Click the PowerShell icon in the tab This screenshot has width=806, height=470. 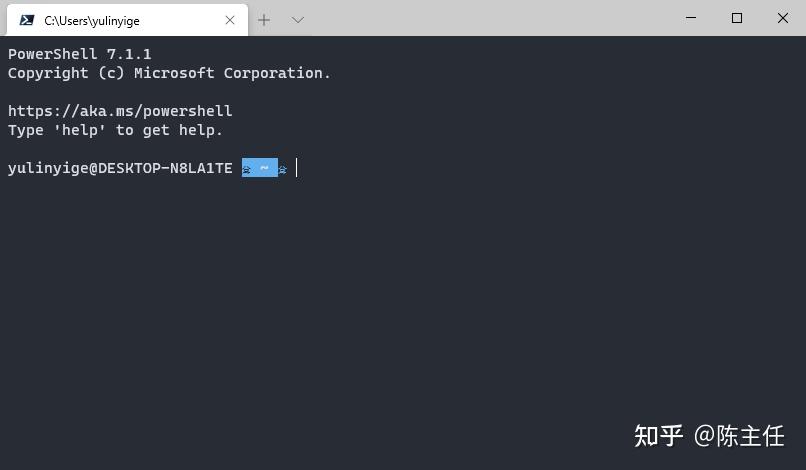(27, 20)
